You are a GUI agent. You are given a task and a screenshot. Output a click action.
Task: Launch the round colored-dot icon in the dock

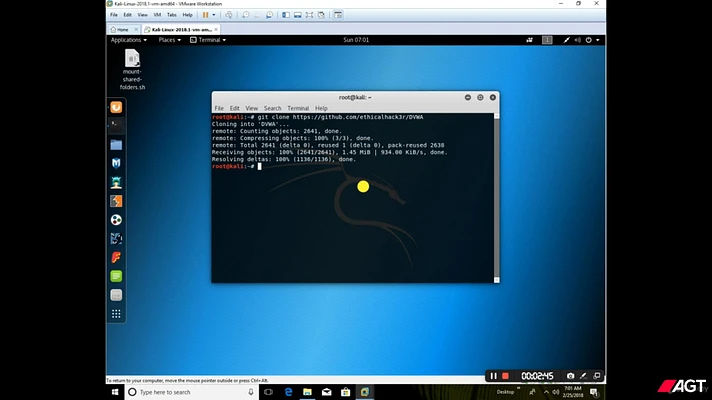click(116, 220)
